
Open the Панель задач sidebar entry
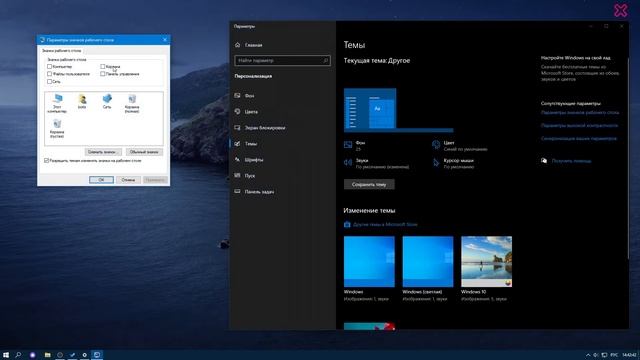point(259,191)
